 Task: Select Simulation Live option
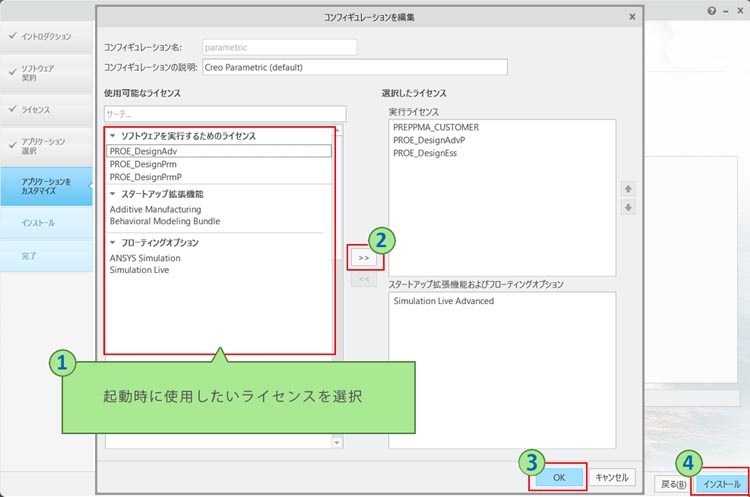click(x=139, y=270)
